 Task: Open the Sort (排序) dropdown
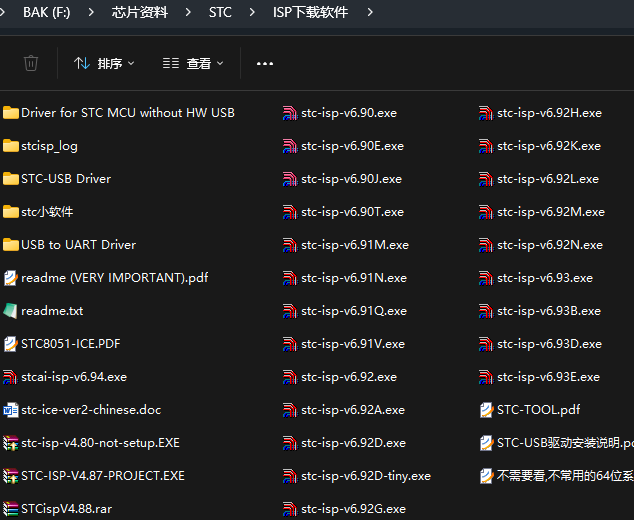(104, 63)
